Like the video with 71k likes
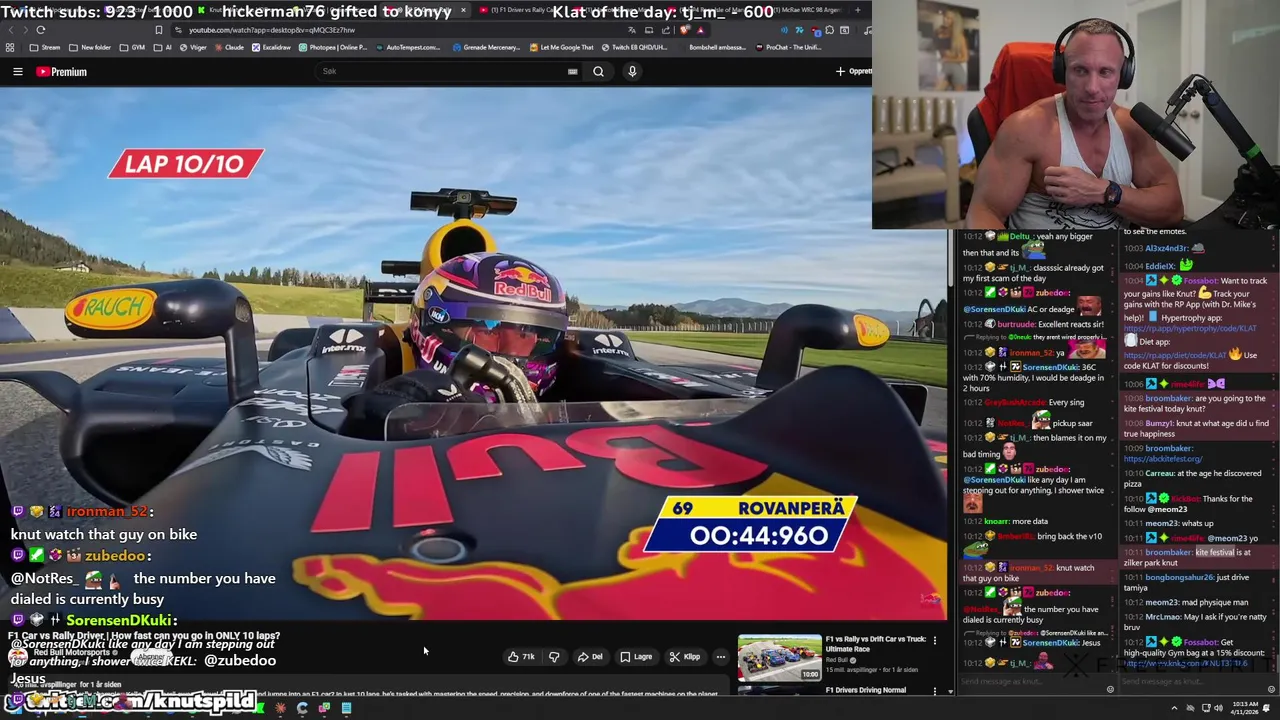The height and width of the screenshot is (720, 1280). tap(521, 657)
